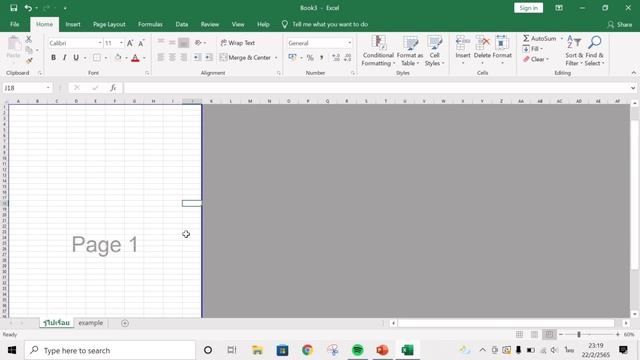The image size is (640, 360).
Task: Decrease indent of cell content
Action: click(x=197, y=58)
